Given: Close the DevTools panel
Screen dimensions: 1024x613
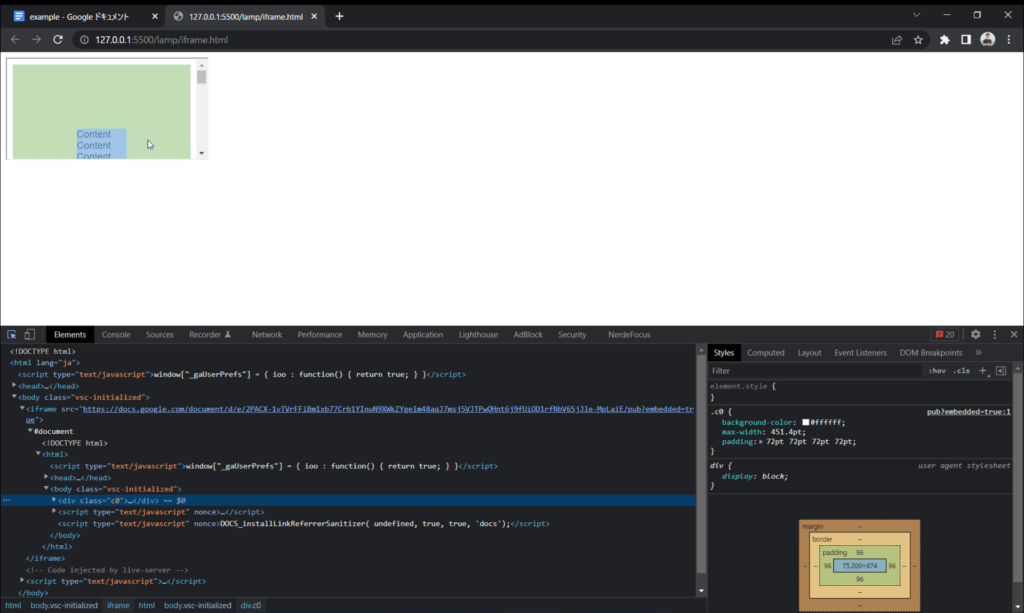Looking at the screenshot, I should pos(1014,334).
